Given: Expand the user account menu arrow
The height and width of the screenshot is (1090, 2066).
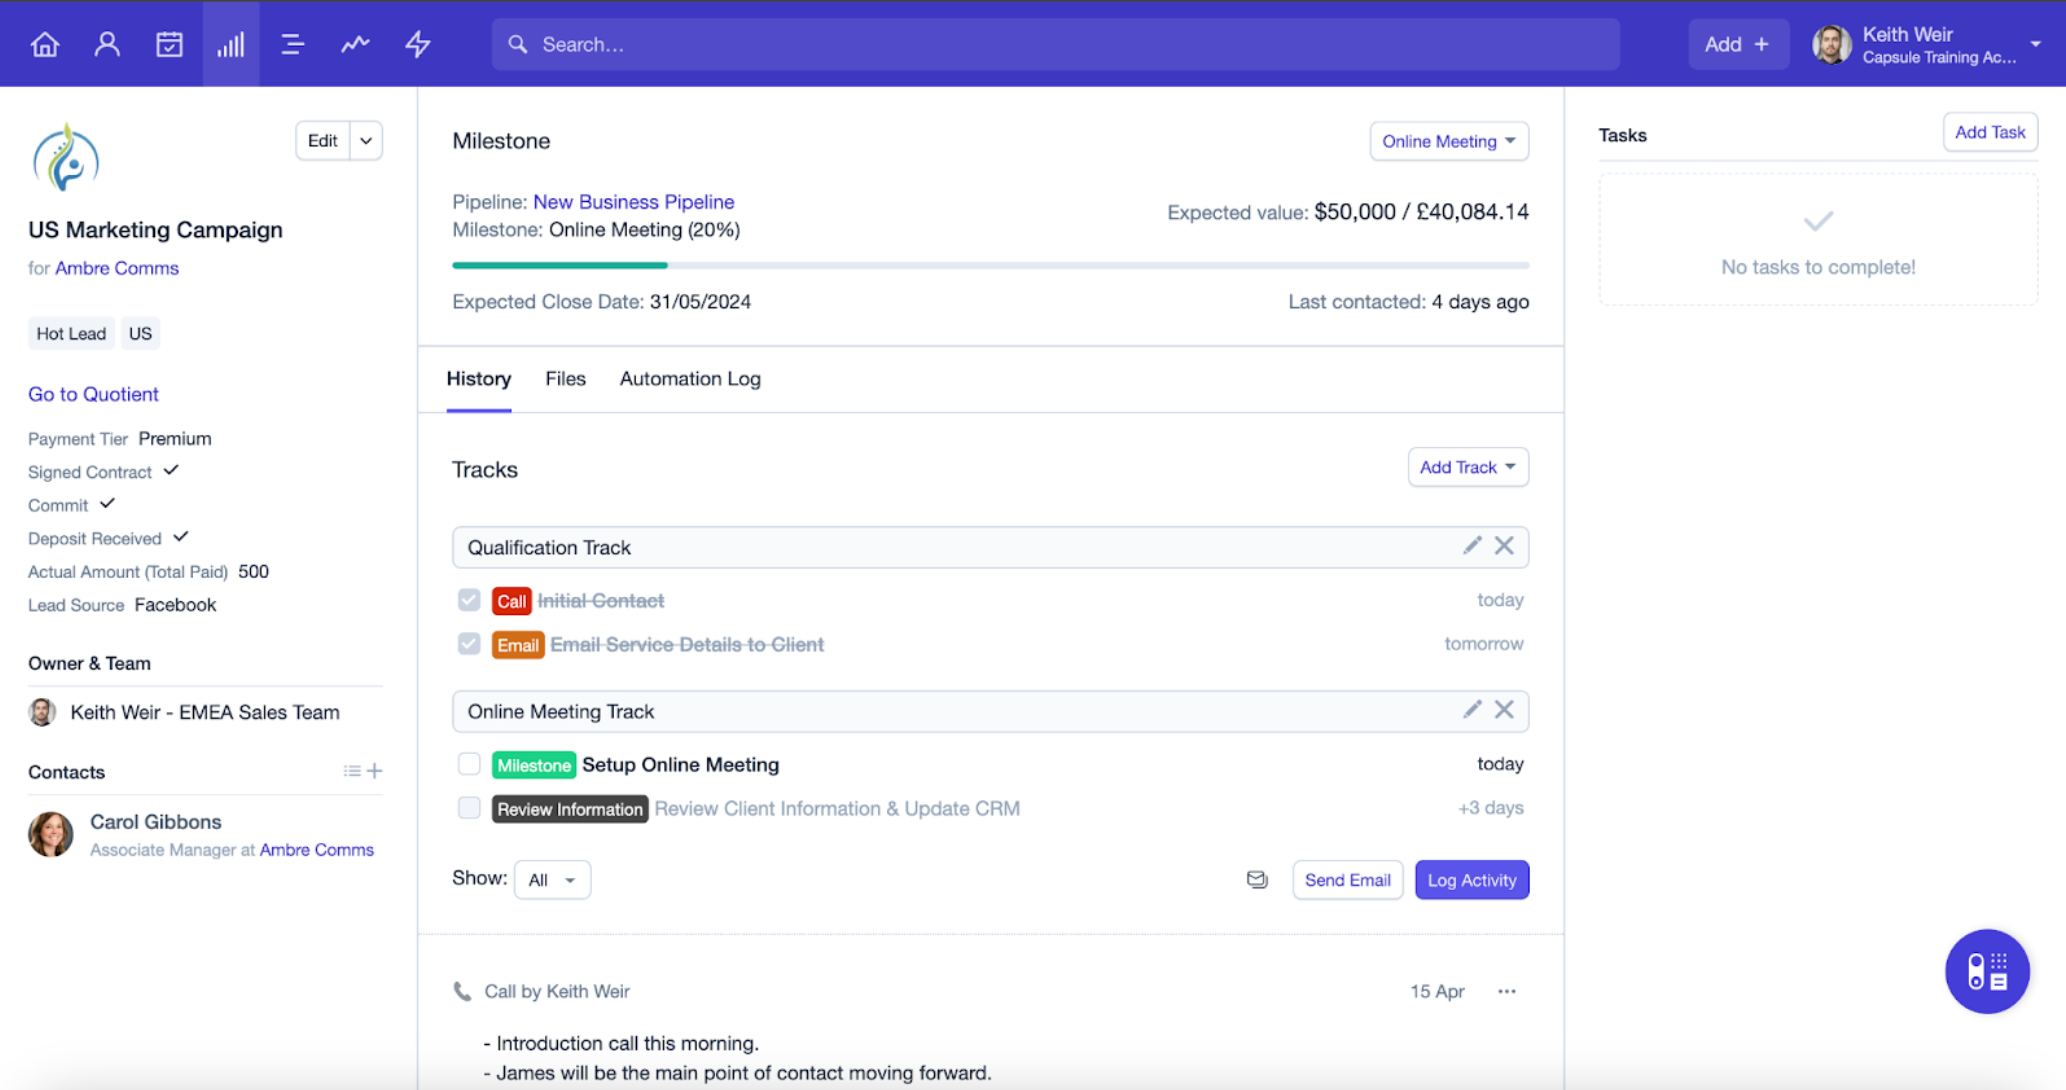Looking at the screenshot, I should pos(2035,44).
